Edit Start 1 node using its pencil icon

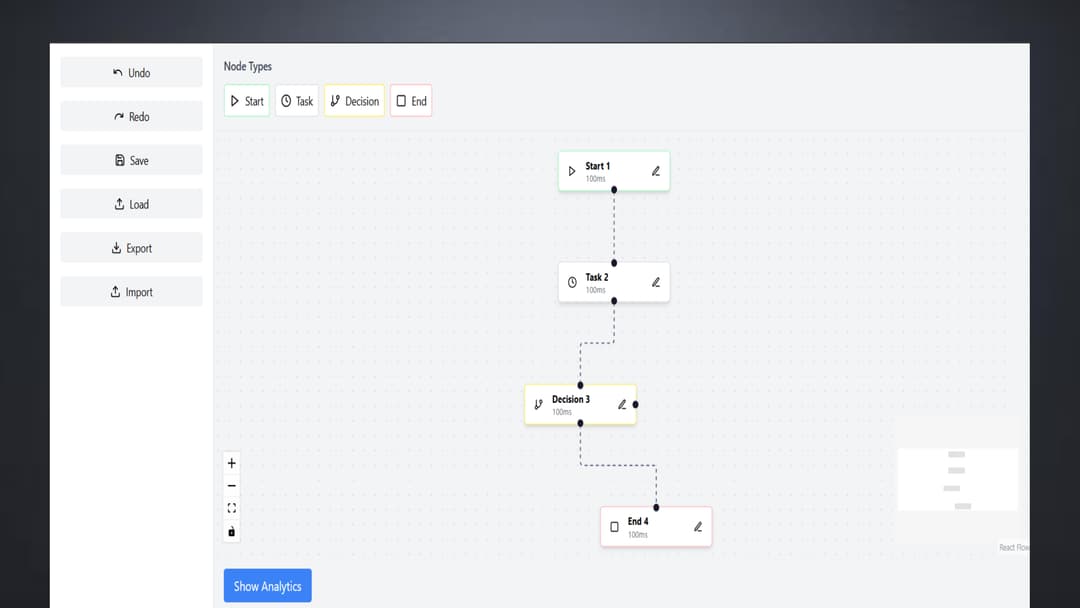655,171
